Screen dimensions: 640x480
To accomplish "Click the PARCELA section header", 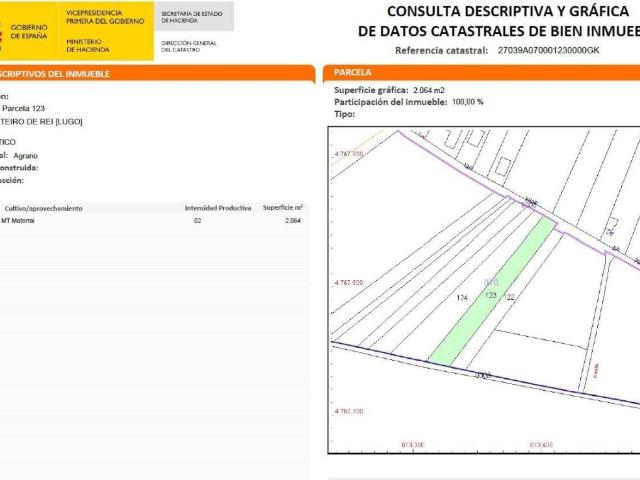I will [352, 73].
